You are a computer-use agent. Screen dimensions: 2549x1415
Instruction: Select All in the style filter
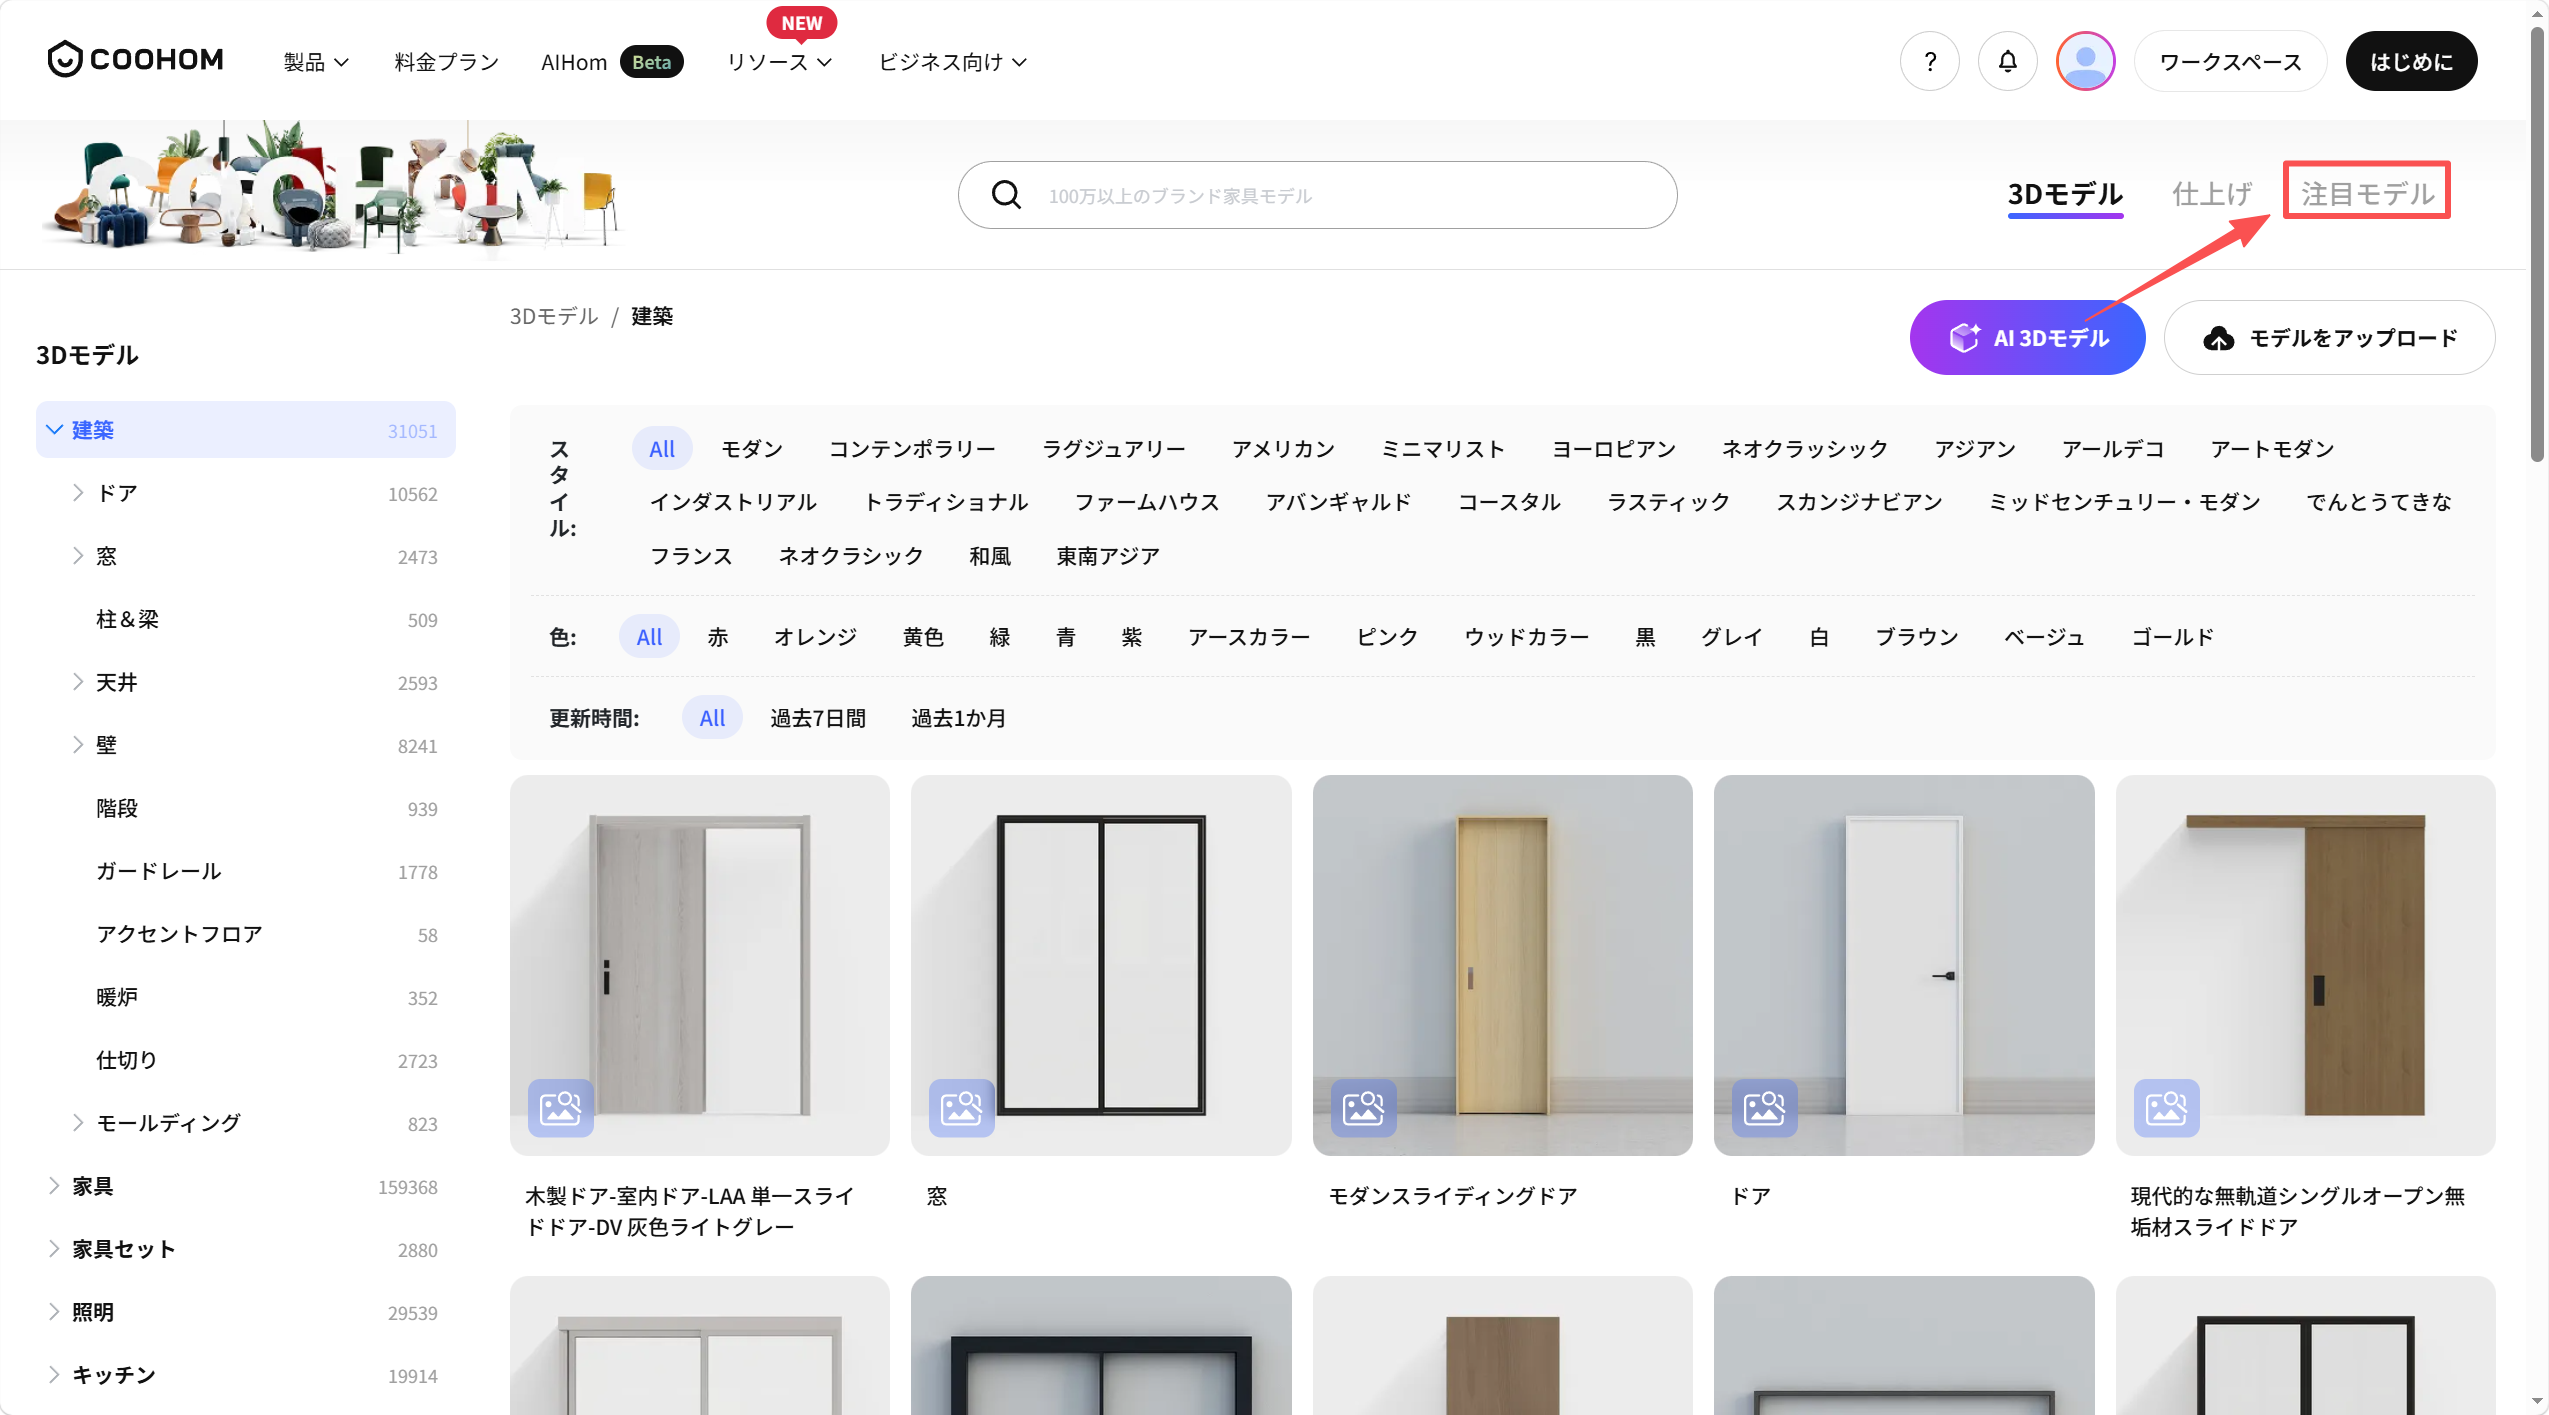coord(662,449)
